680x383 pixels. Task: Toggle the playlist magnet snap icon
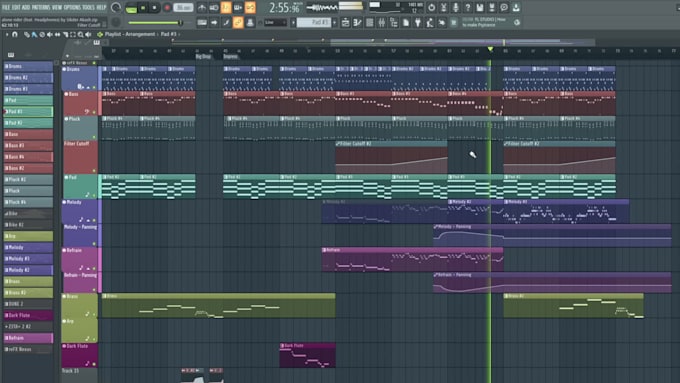point(15,34)
